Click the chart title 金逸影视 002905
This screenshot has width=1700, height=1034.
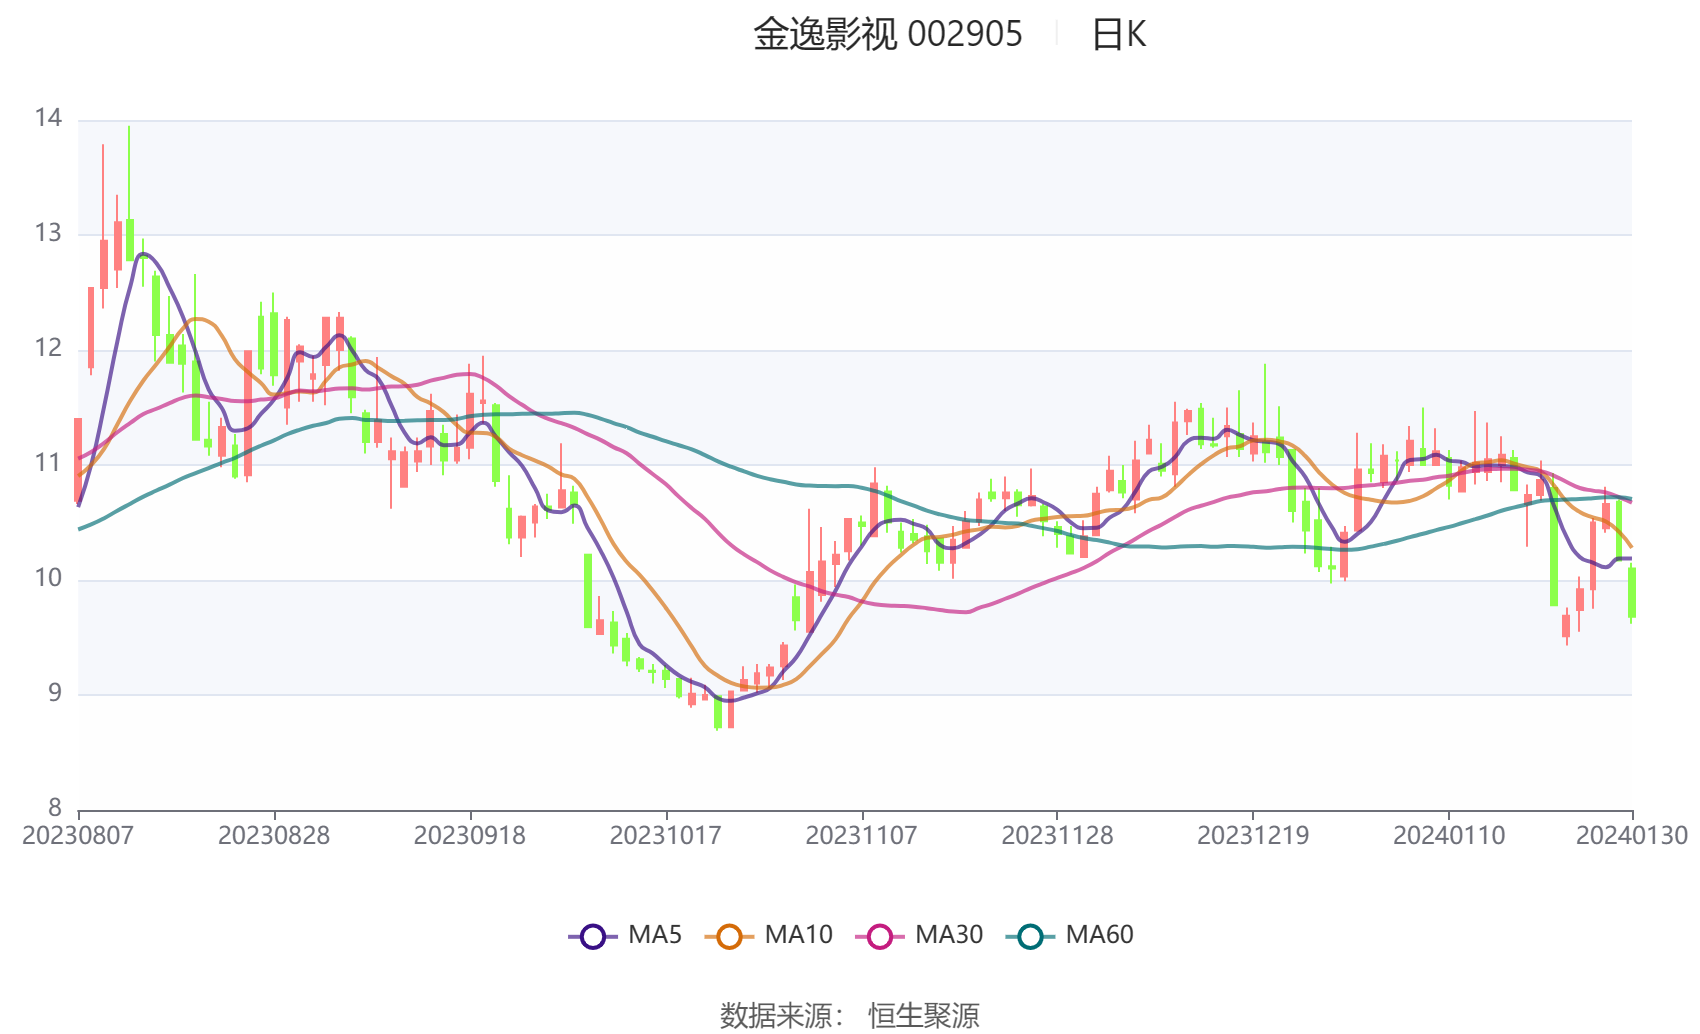(x=888, y=35)
